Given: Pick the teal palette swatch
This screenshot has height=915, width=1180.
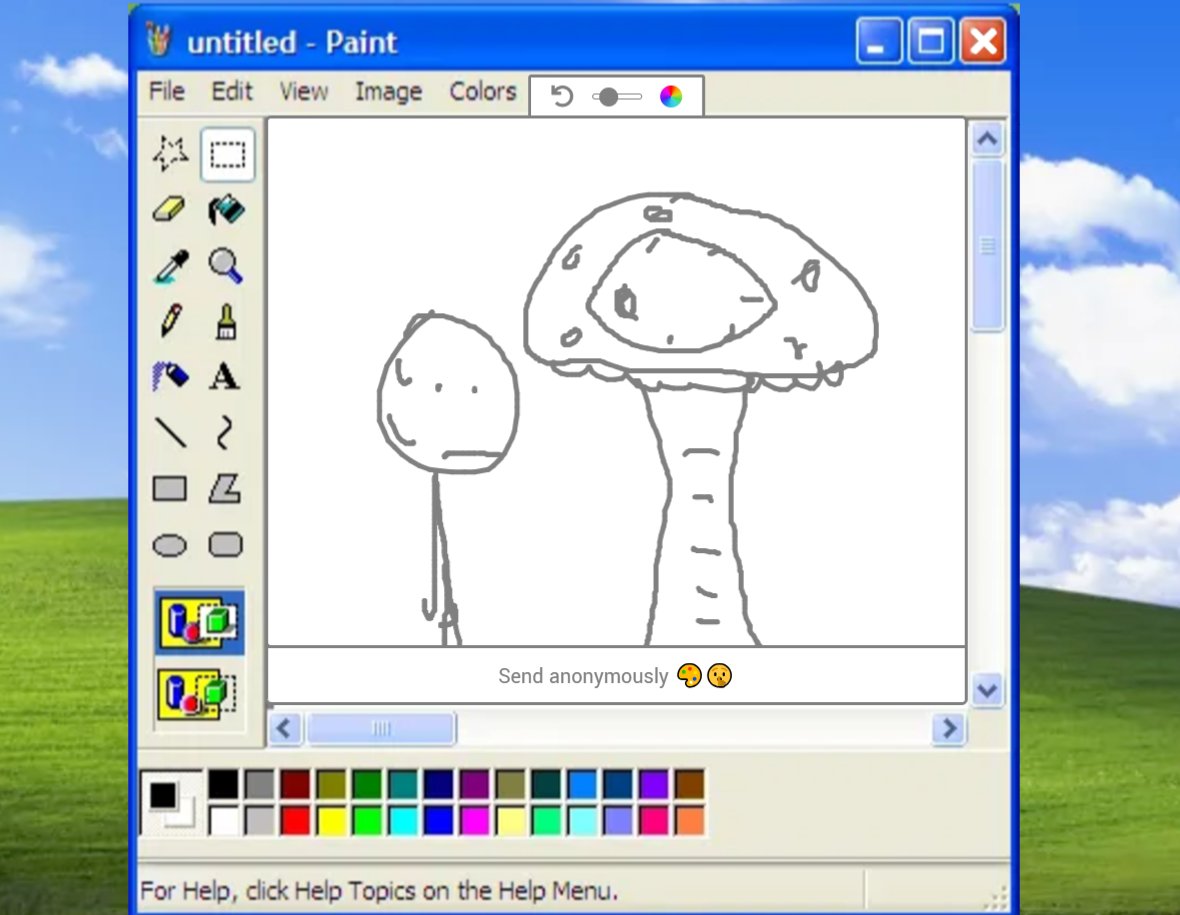Looking at the screenshot, I should tap(403, 784).
